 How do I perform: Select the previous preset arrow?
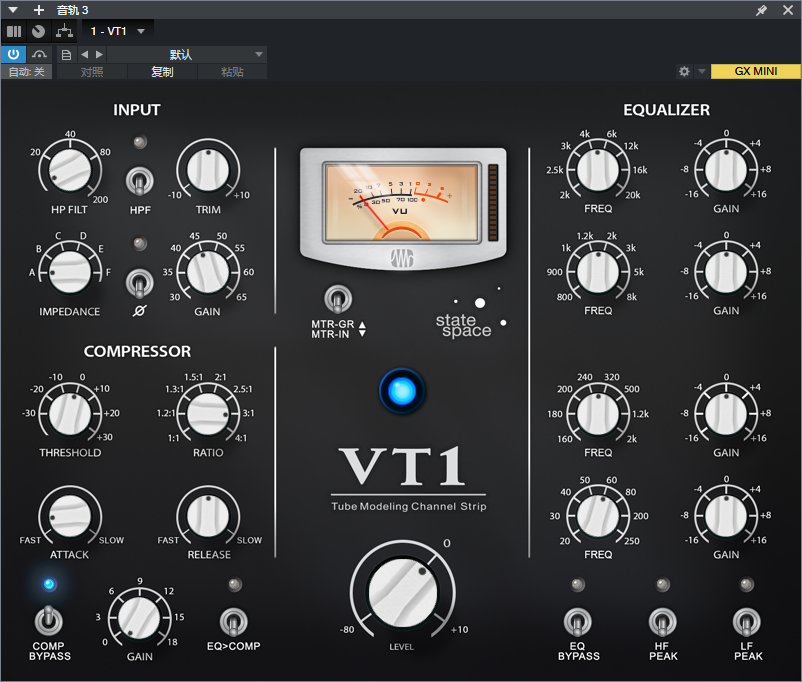(84, 54)
